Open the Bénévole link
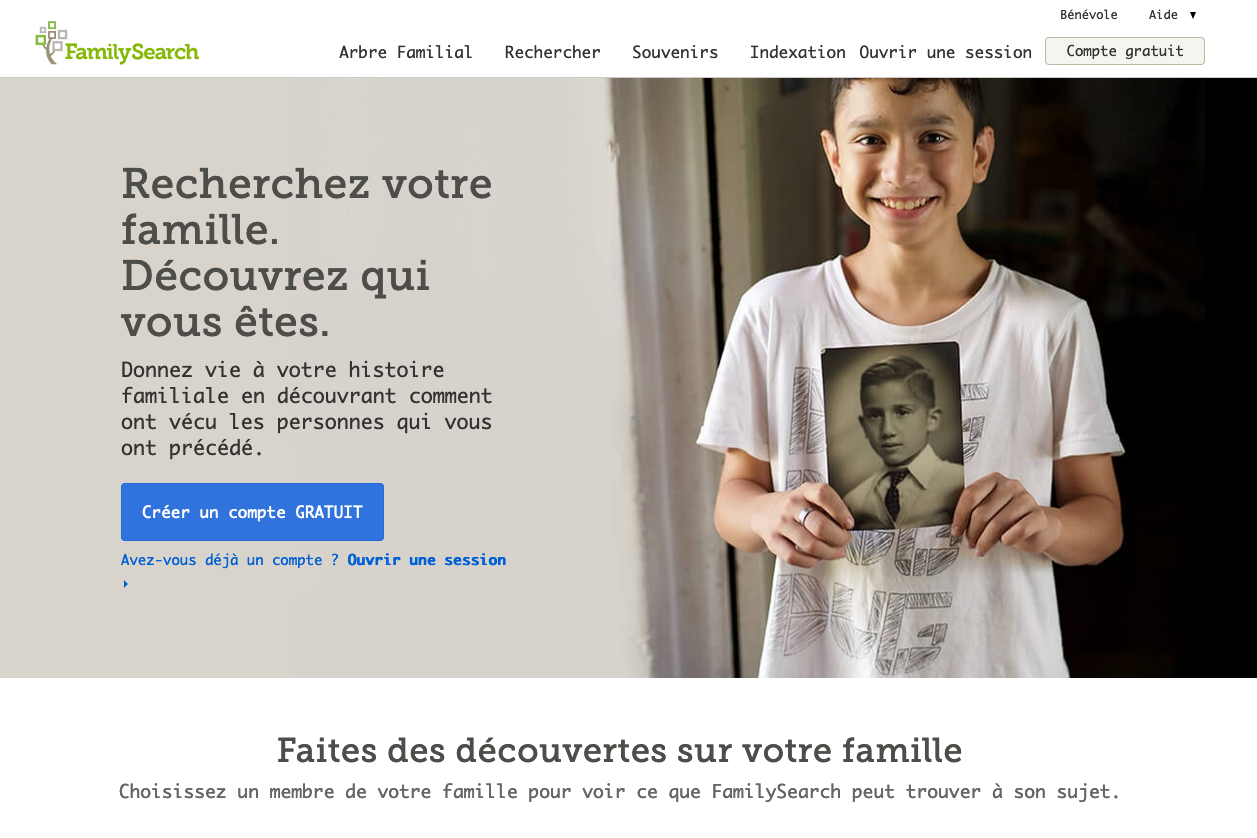 (x=1089, y=15)
